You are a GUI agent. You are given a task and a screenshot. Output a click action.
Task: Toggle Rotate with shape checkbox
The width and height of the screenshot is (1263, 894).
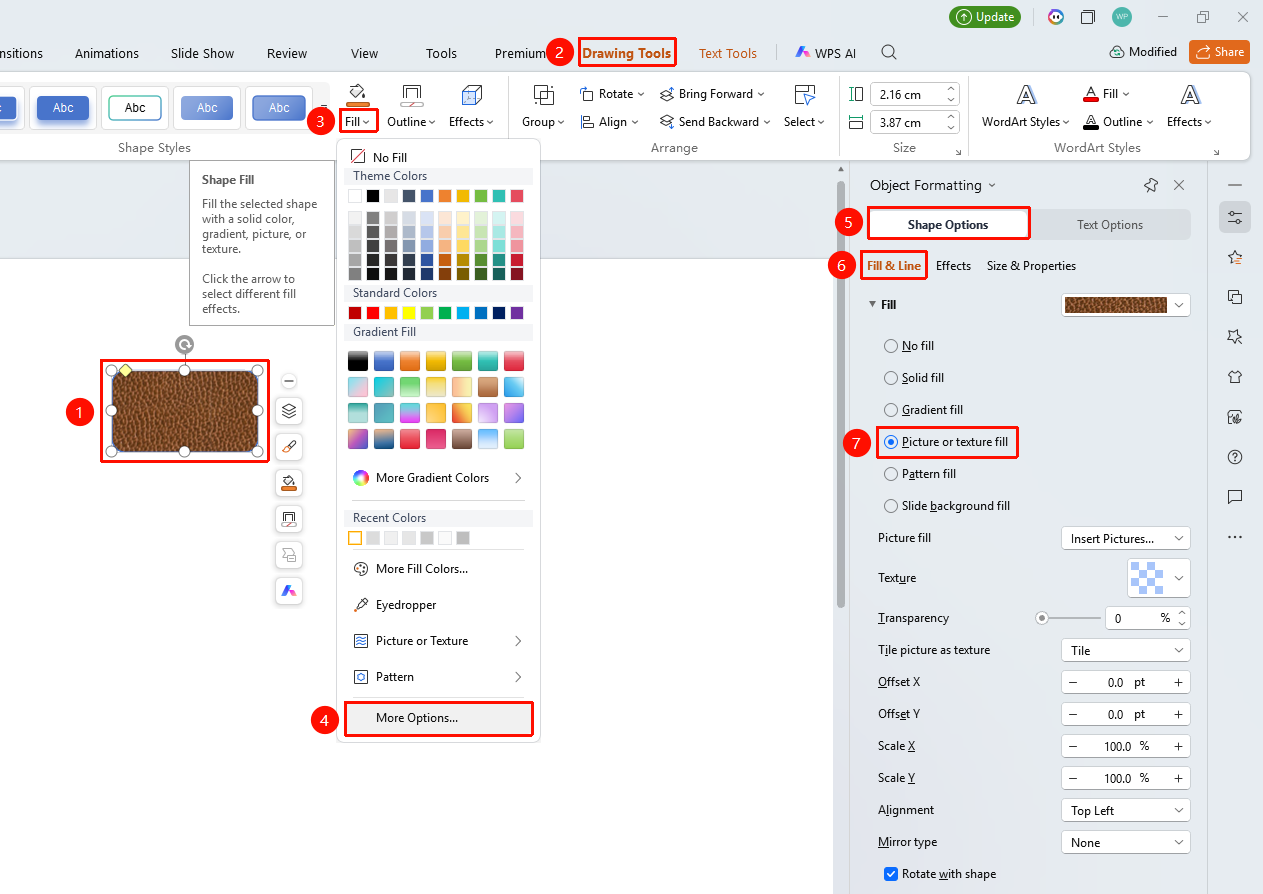[891, 874]
